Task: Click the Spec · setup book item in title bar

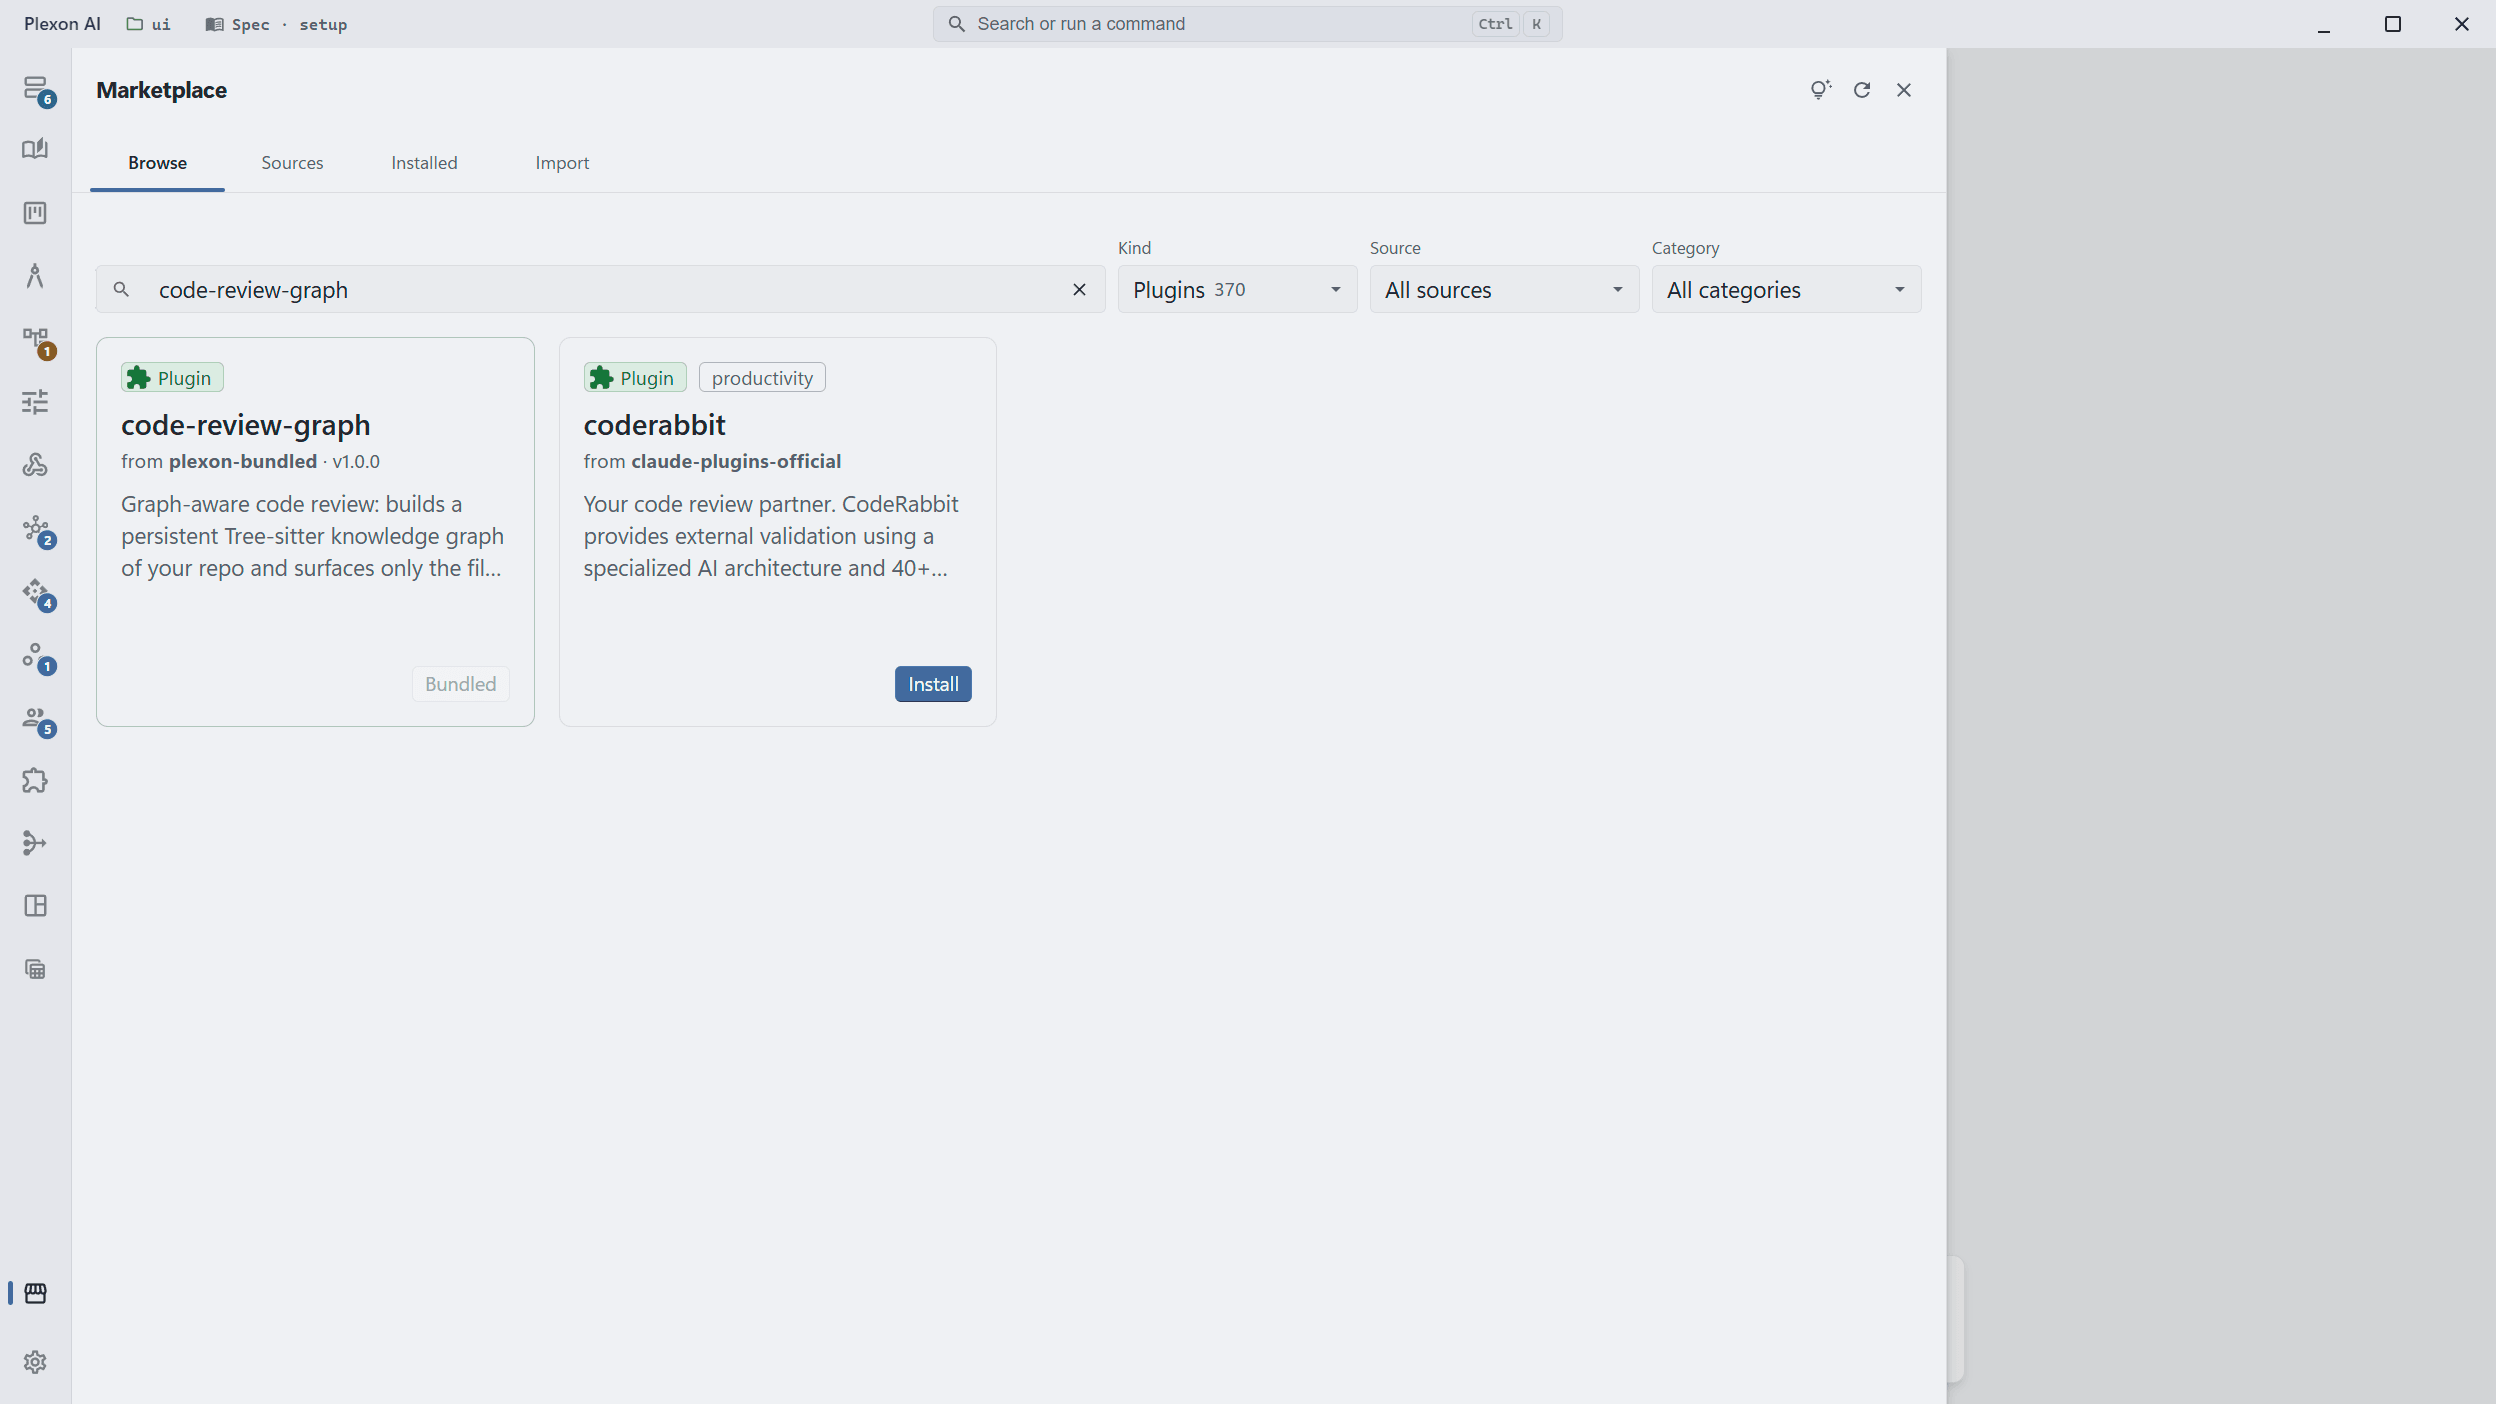Action: coord(276,24)
